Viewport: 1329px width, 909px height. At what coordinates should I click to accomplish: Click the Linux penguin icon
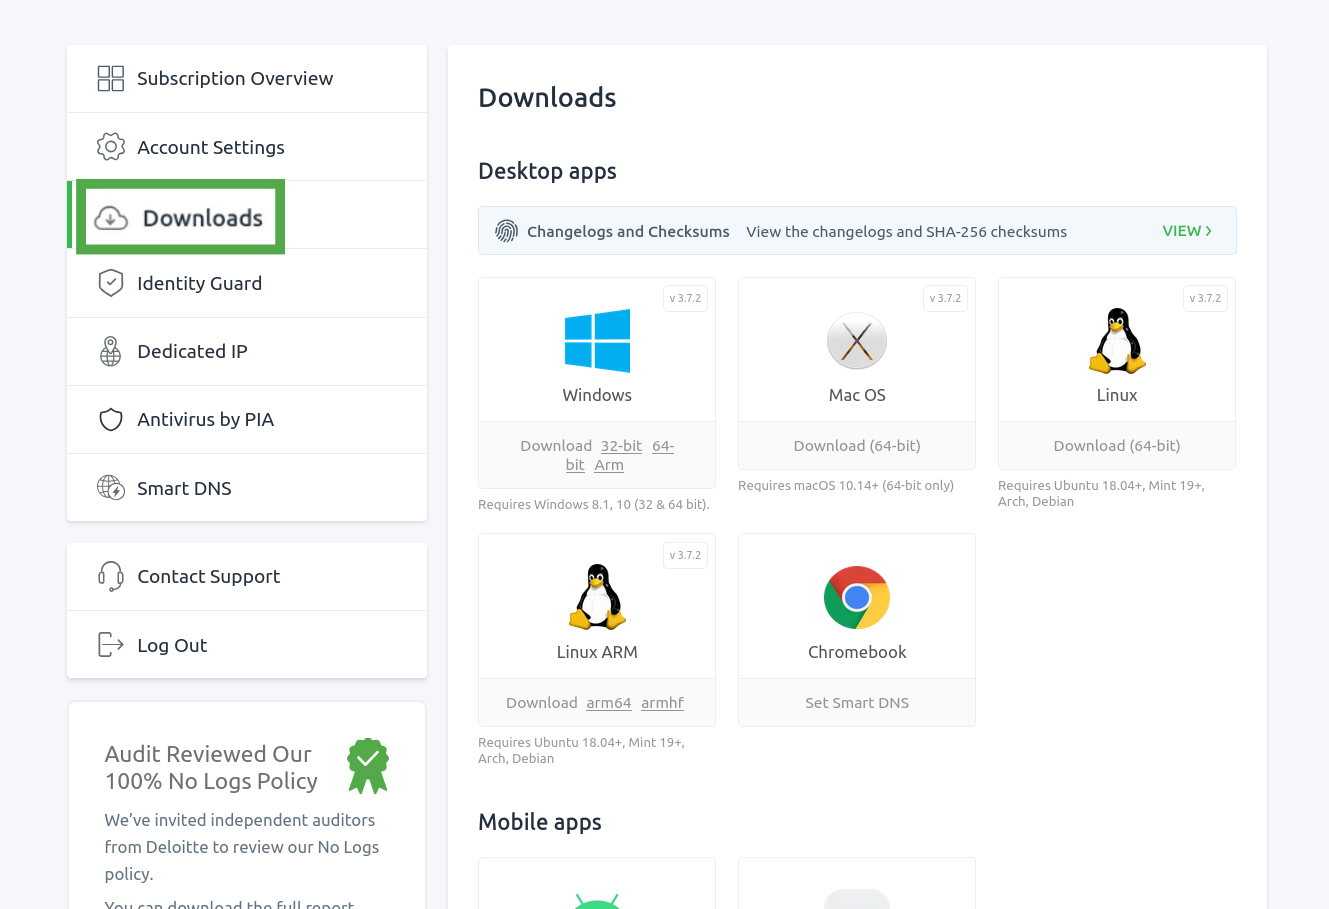click(x=1117, y=341)
